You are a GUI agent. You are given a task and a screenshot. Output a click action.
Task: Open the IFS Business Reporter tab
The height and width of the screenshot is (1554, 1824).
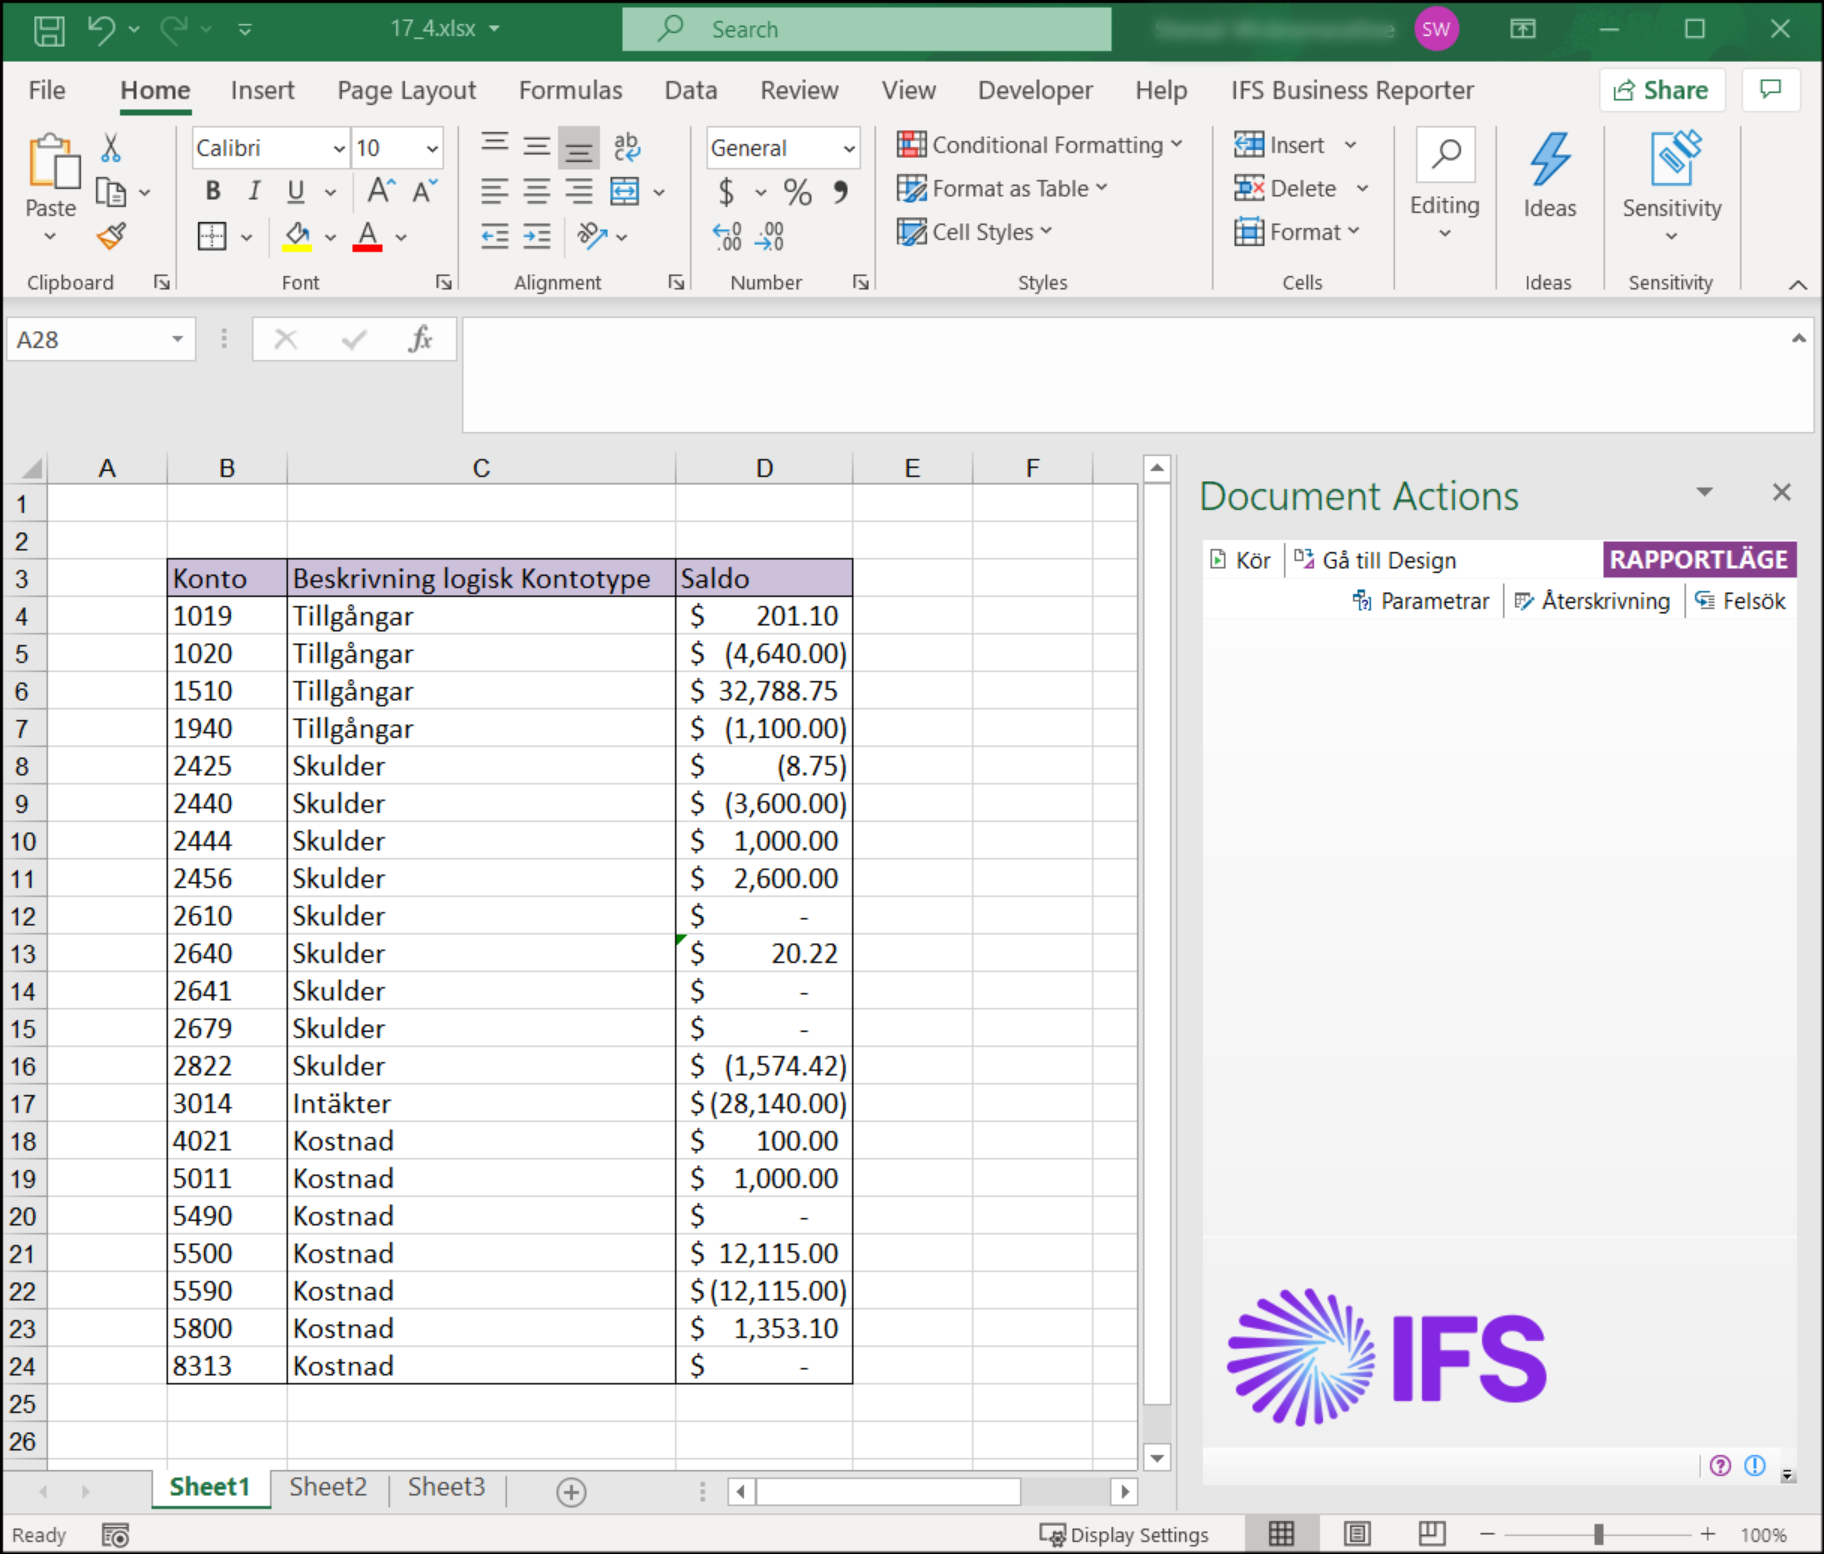pos(1352,90)
